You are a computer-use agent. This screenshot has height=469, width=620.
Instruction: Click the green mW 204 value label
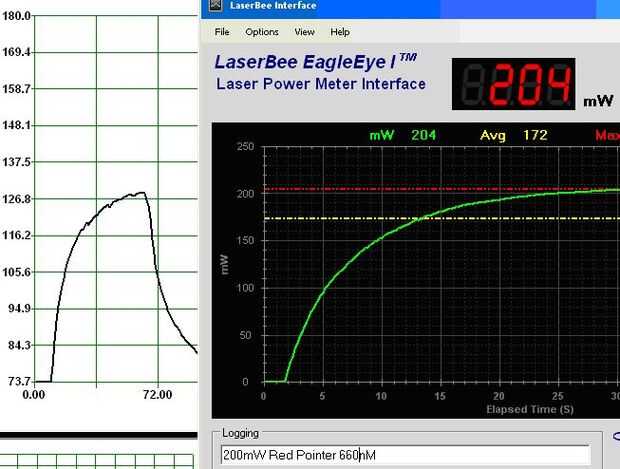(403, 136)
